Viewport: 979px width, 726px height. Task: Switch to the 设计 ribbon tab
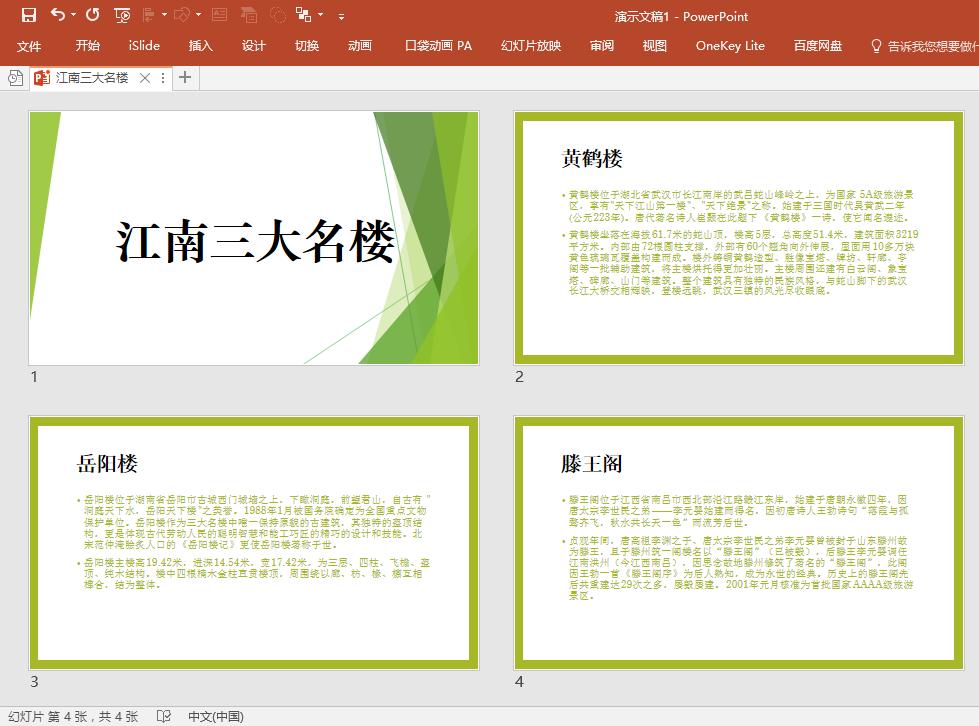(x=251, y=45)
